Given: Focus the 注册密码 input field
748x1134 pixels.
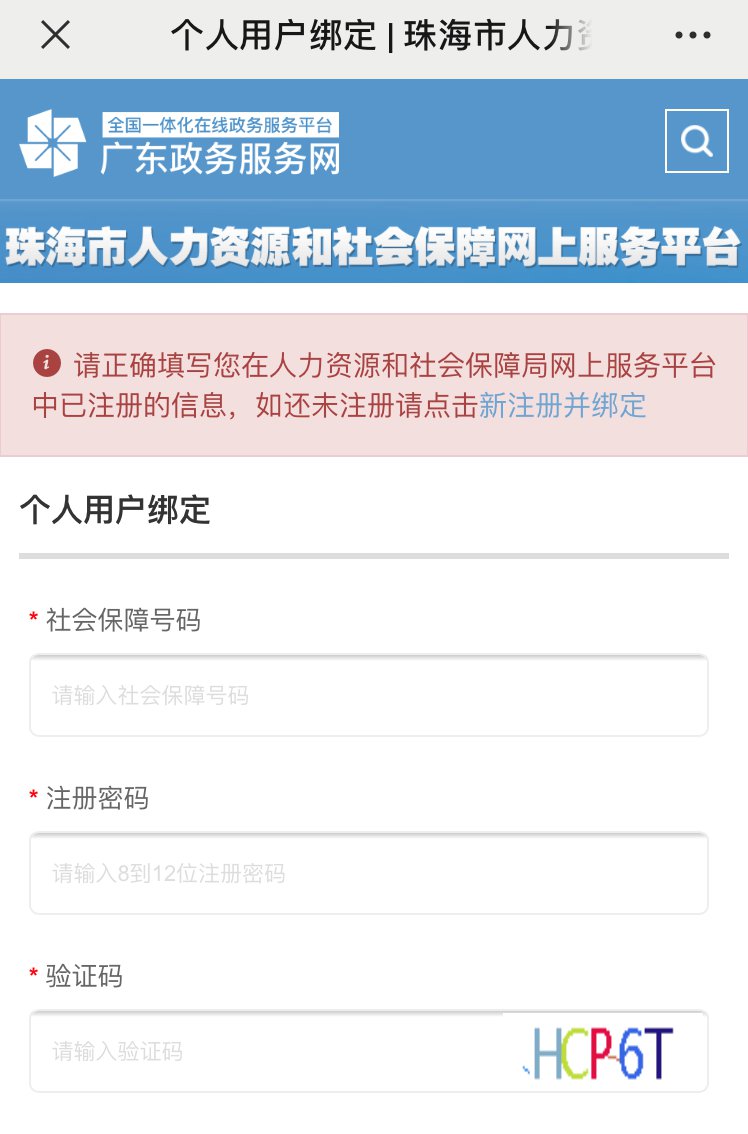Looking at the screenshot, I should pyautogui.click(x=368, y=873).
